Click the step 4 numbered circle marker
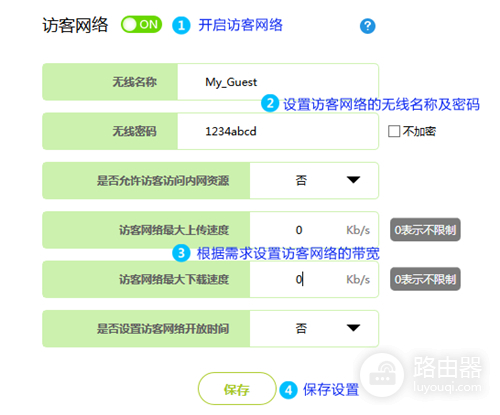 (x=288, y=390)
